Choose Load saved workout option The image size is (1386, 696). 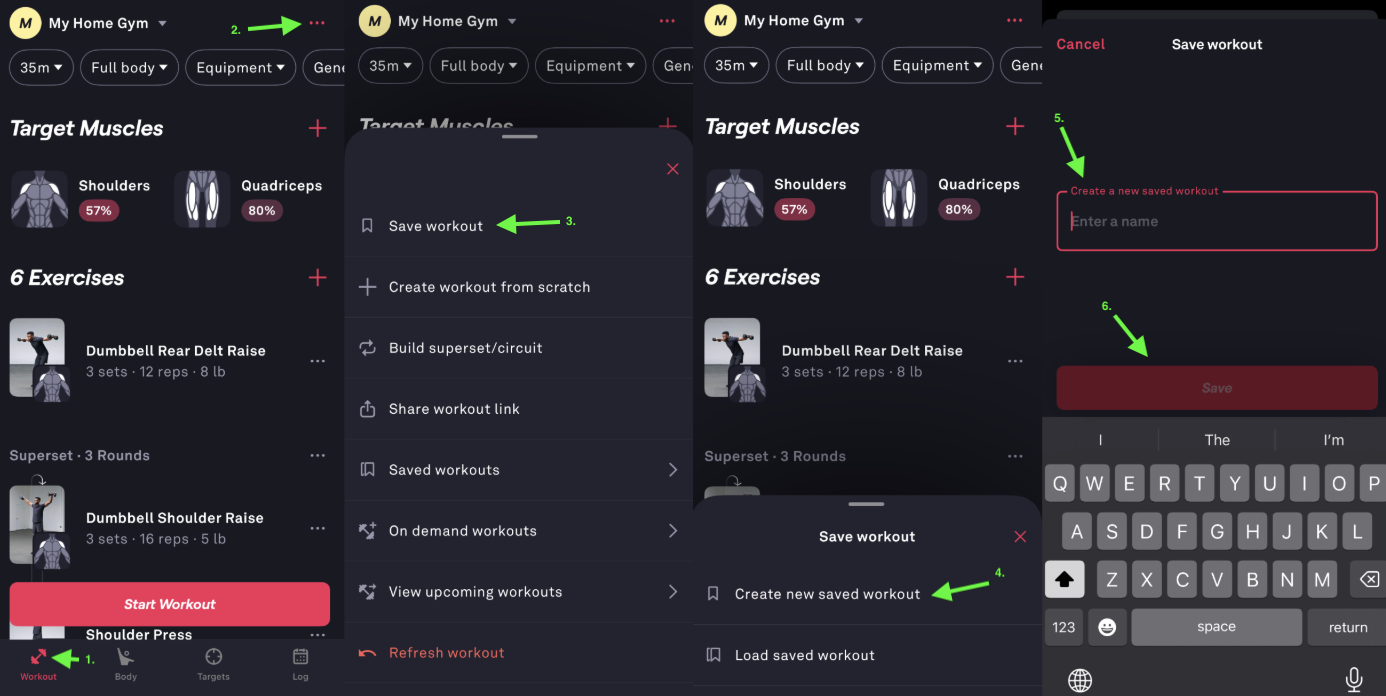pos(804,655)
